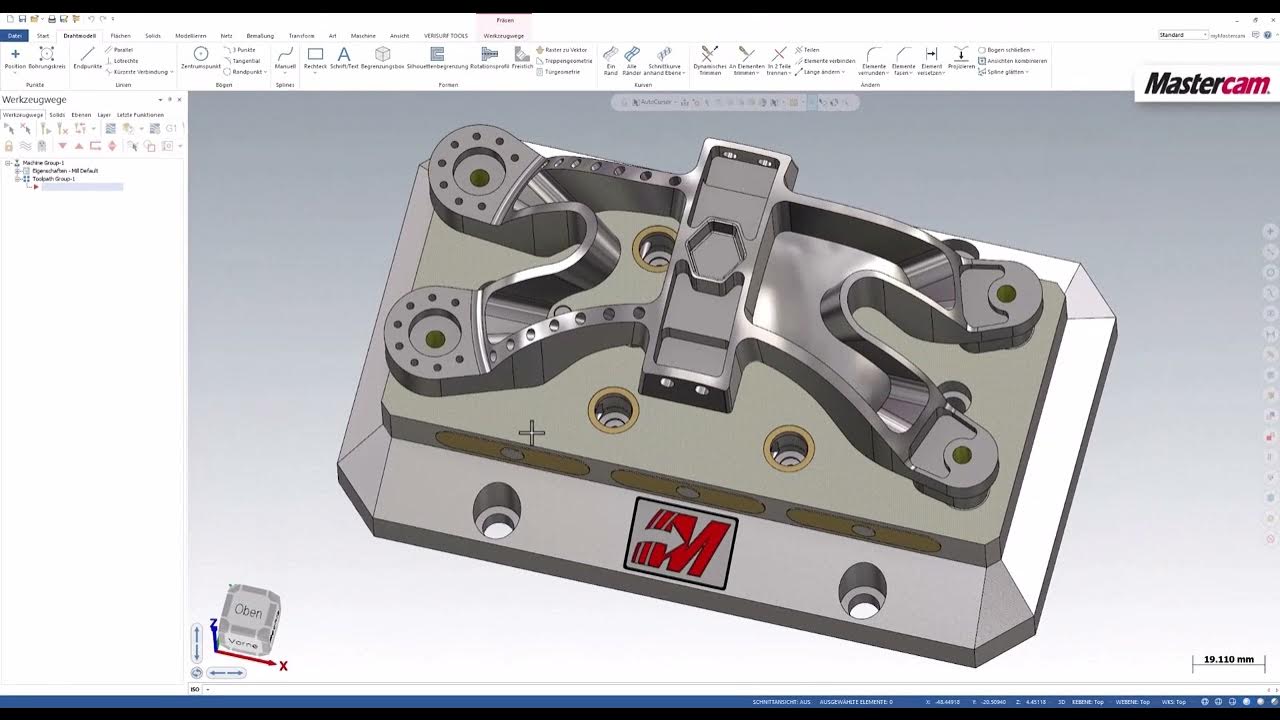Open the In 2 Teile trennen dropdown
The width and height of the screenshot is (1280, 720).
tap(788, 73)
